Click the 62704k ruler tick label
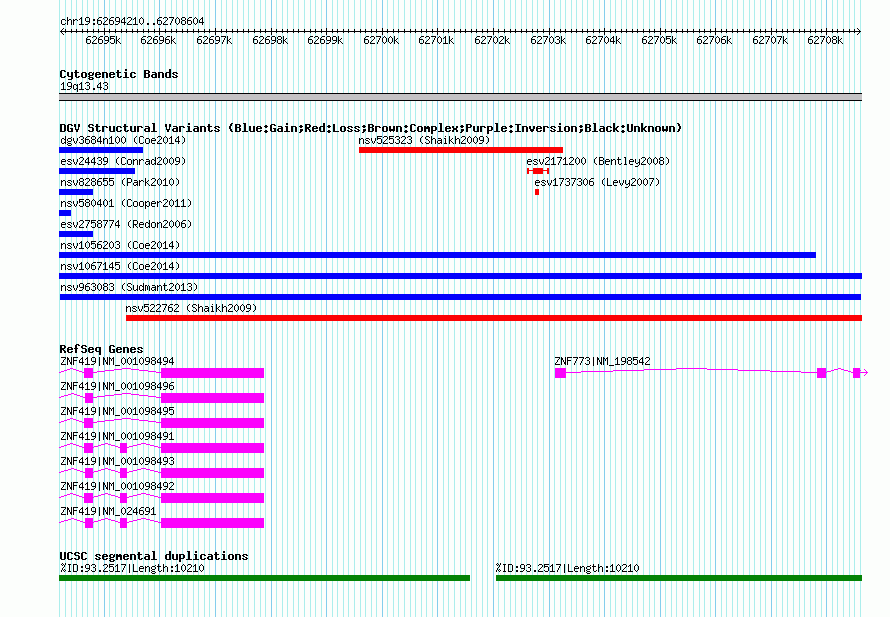This screenshot has width=890, height=617. [603, 40]
